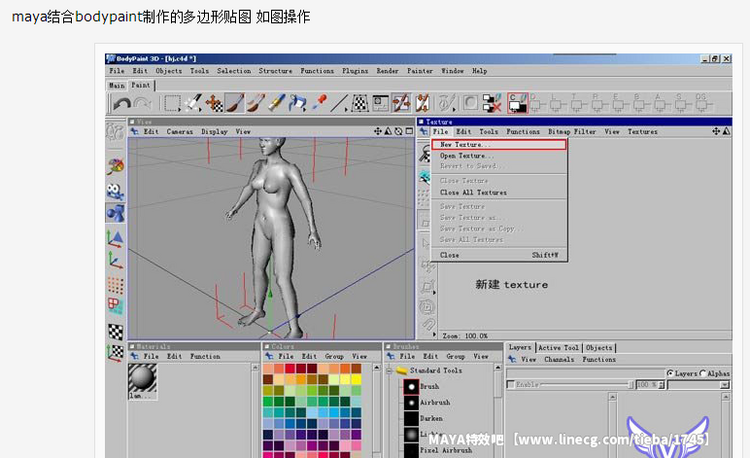
Task: Open the Layers tab
Action: pyautogui.click(x=520, y=347)
